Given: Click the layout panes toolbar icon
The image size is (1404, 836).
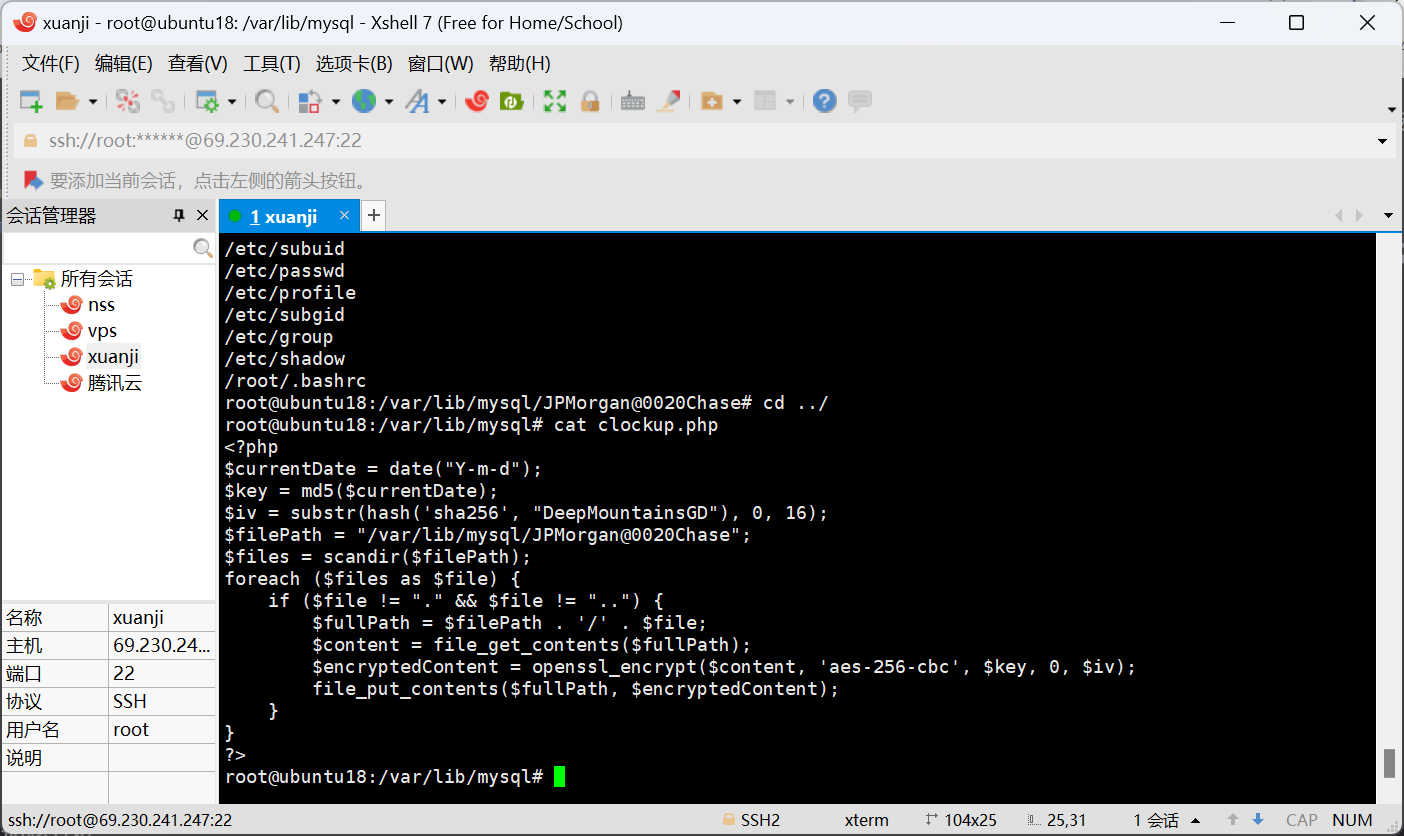Looking at the screenshot, I should 765,101.
